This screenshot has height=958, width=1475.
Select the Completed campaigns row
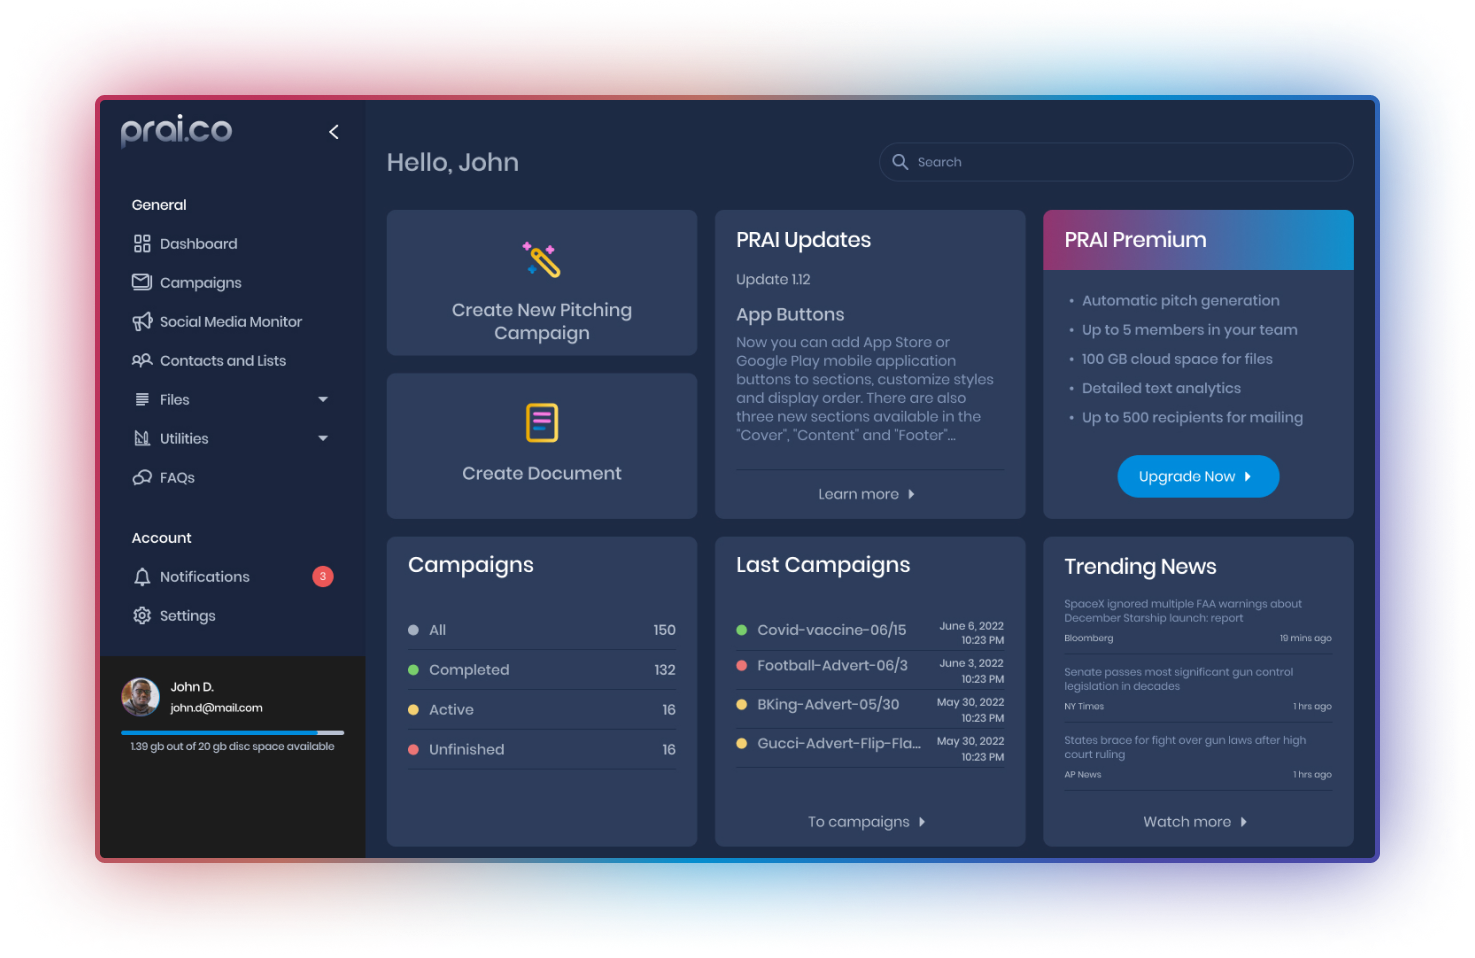tap(542, 670)
